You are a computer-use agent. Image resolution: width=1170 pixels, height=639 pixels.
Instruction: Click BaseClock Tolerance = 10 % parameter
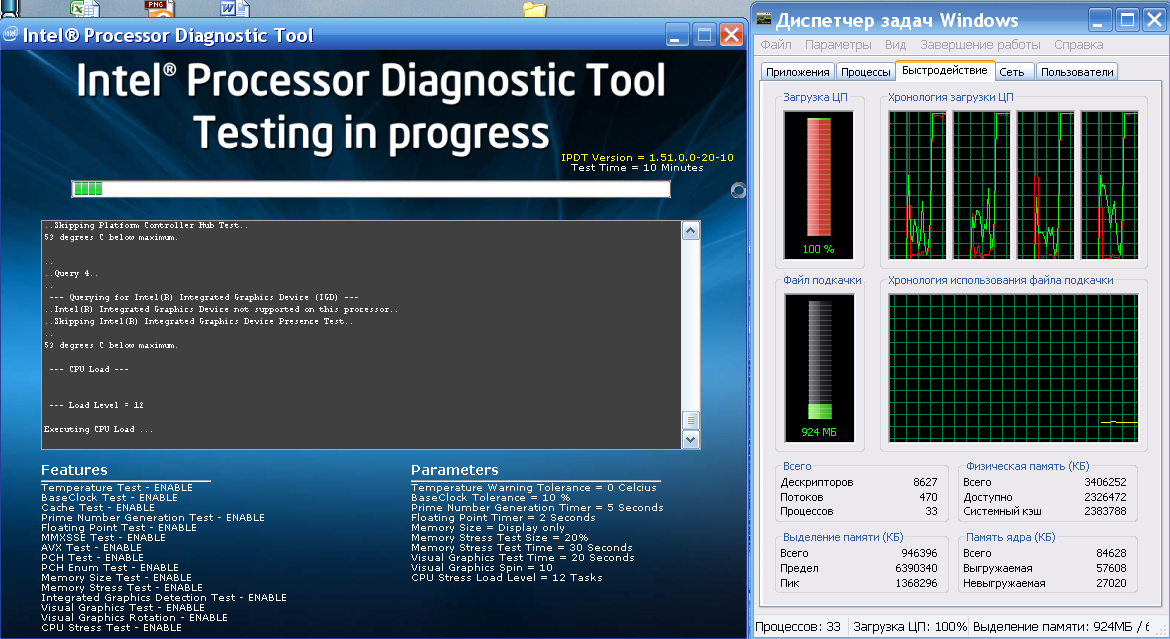pos(490,498)
